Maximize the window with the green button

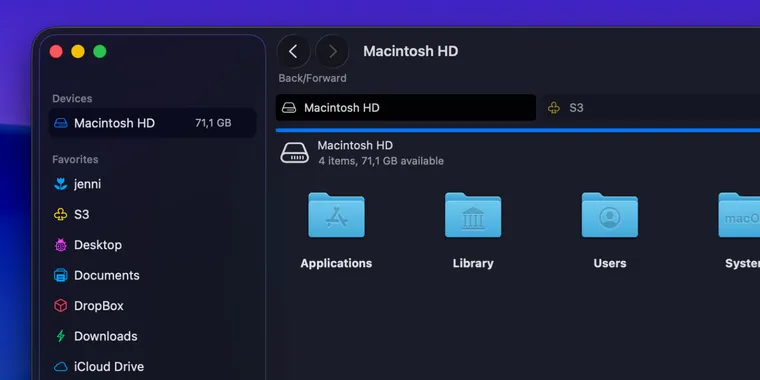pyautogui.click(x=100, y=51)
